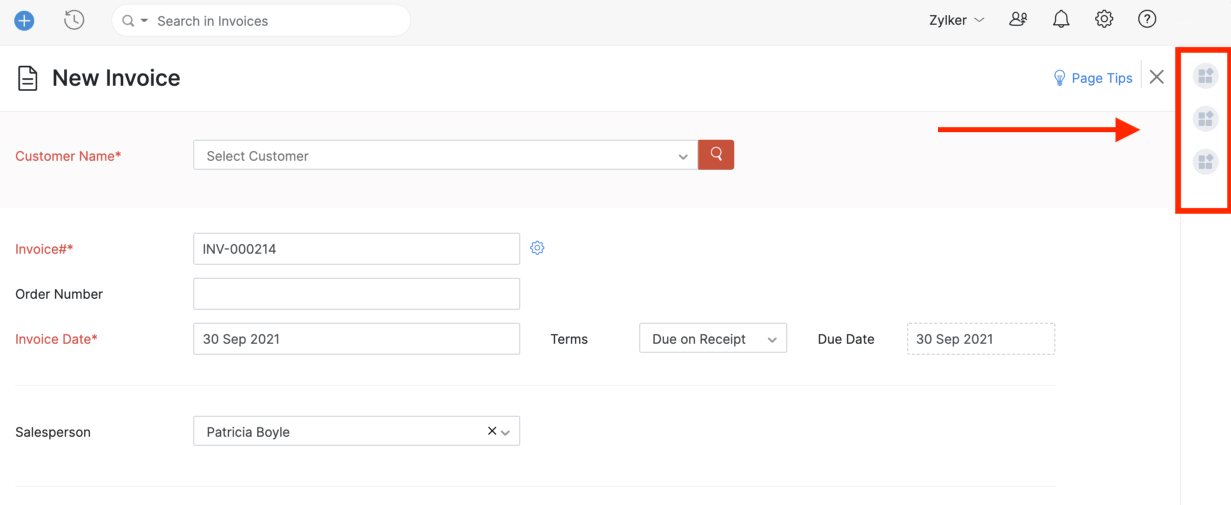Configure invoice number with gear icon

coord(537,248)
